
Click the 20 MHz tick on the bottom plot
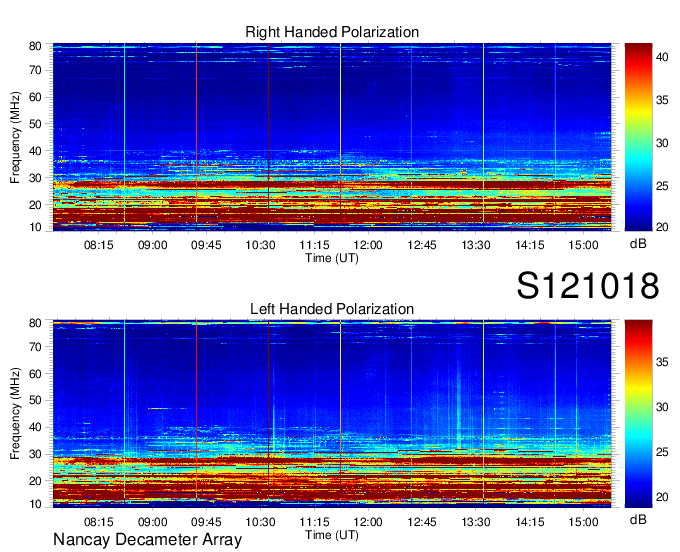point(35,481)
